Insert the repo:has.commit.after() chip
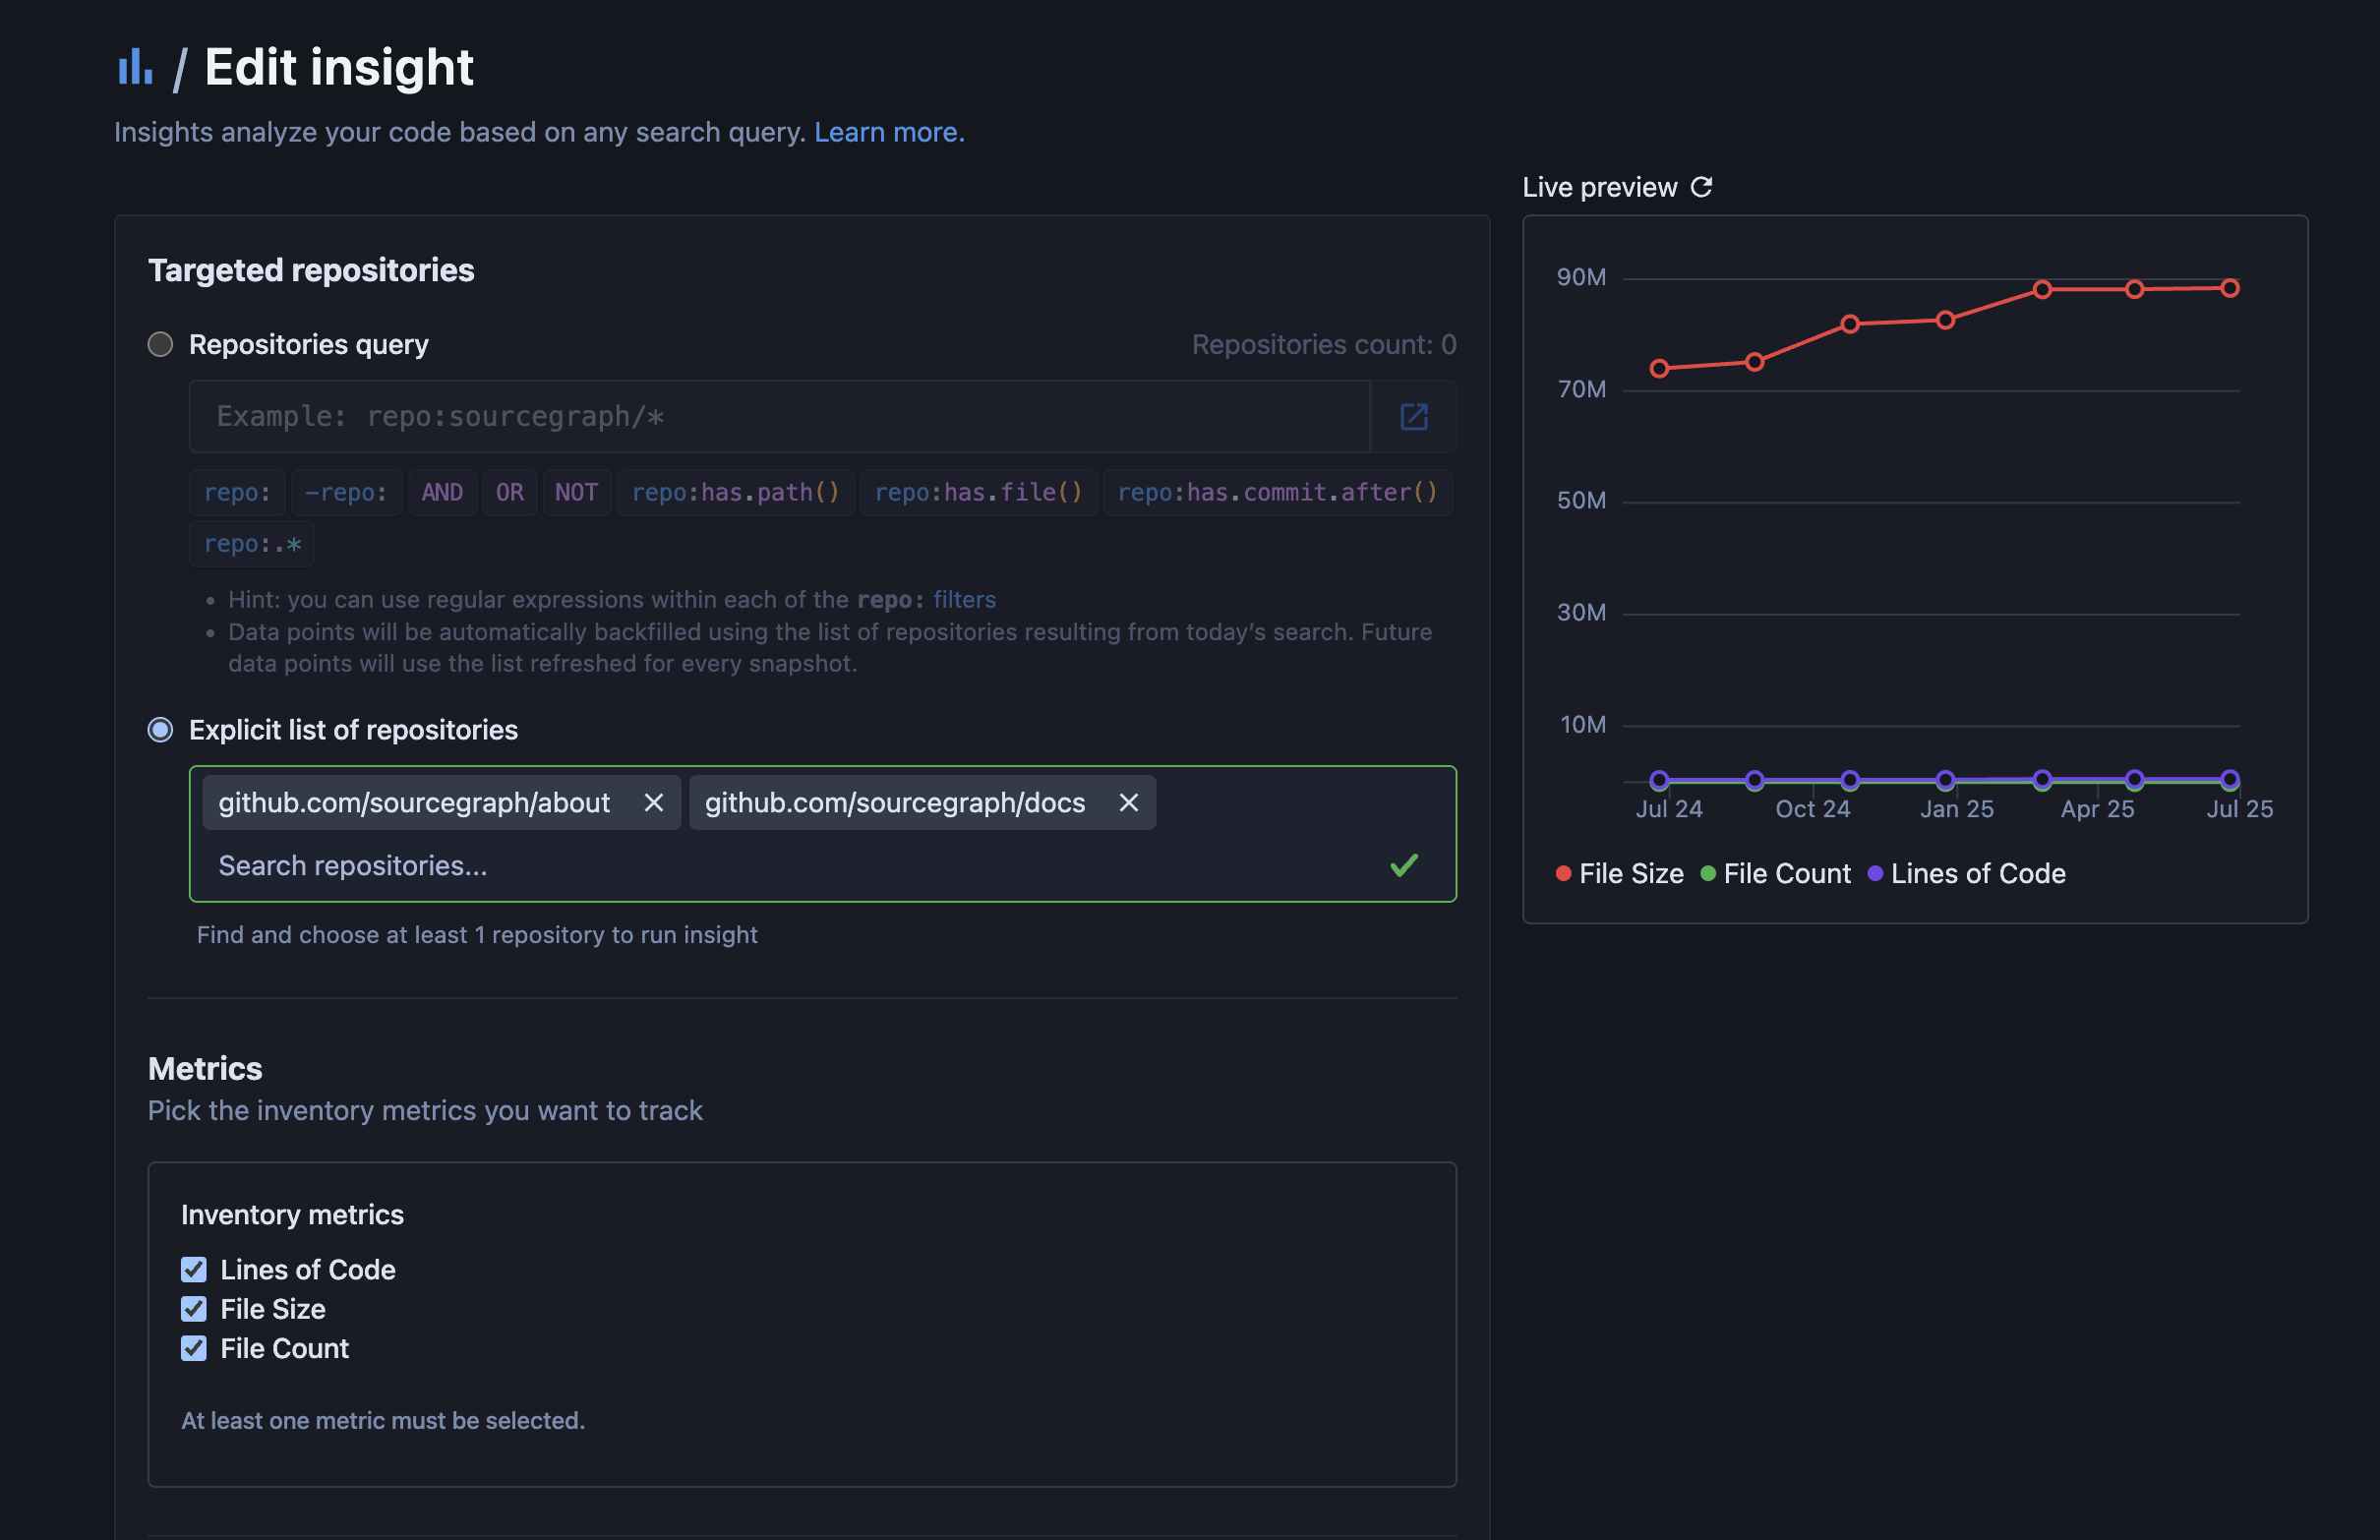Viewport: 2380px width, 1540px height. pos(1277,493)
